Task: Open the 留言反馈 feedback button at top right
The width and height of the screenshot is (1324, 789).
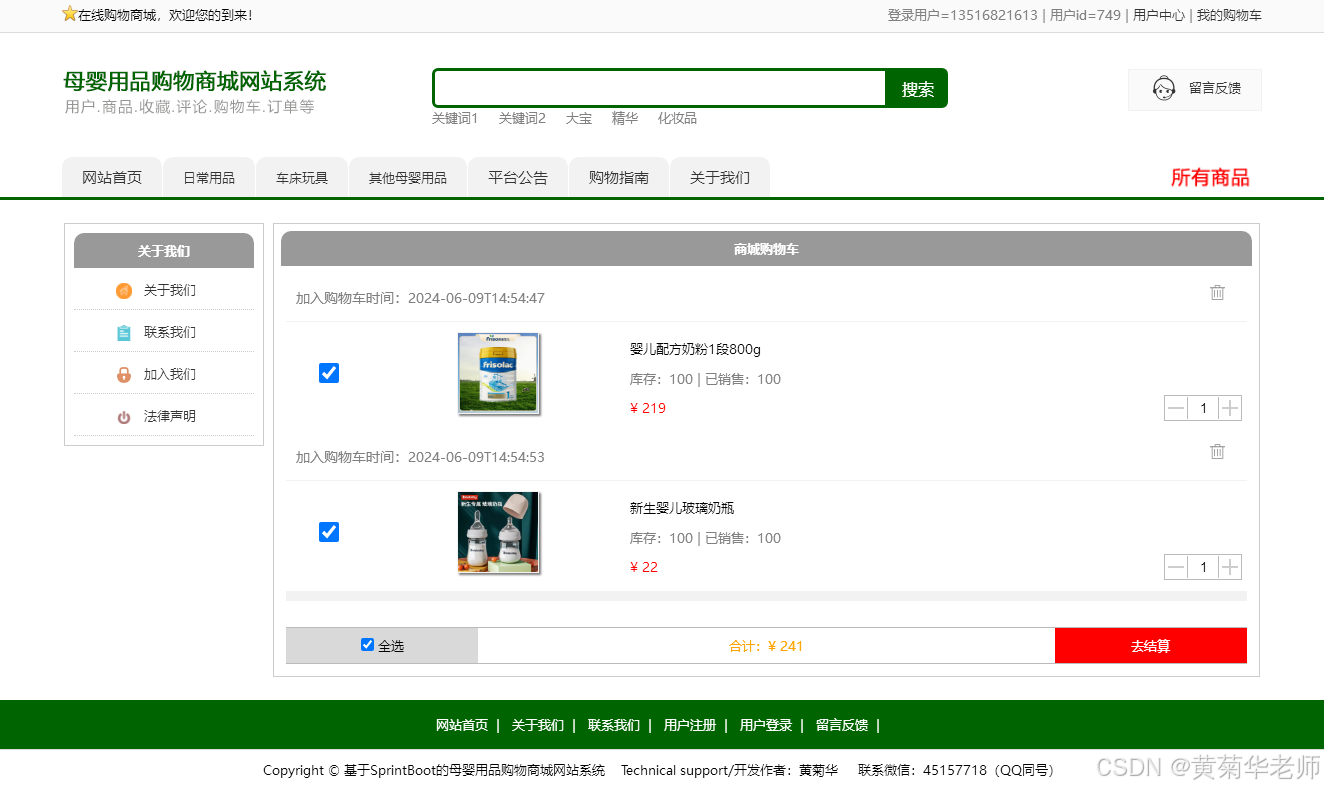Action: click(1195, 89)
